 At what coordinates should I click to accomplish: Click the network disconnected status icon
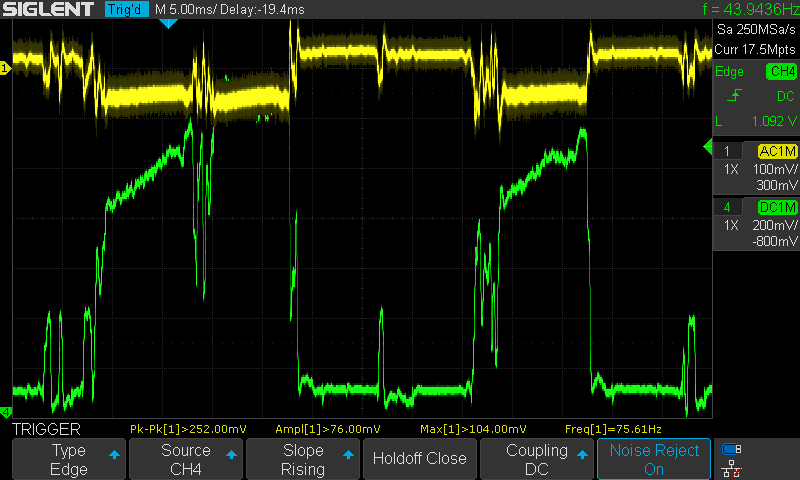click(x=732, y=468)
